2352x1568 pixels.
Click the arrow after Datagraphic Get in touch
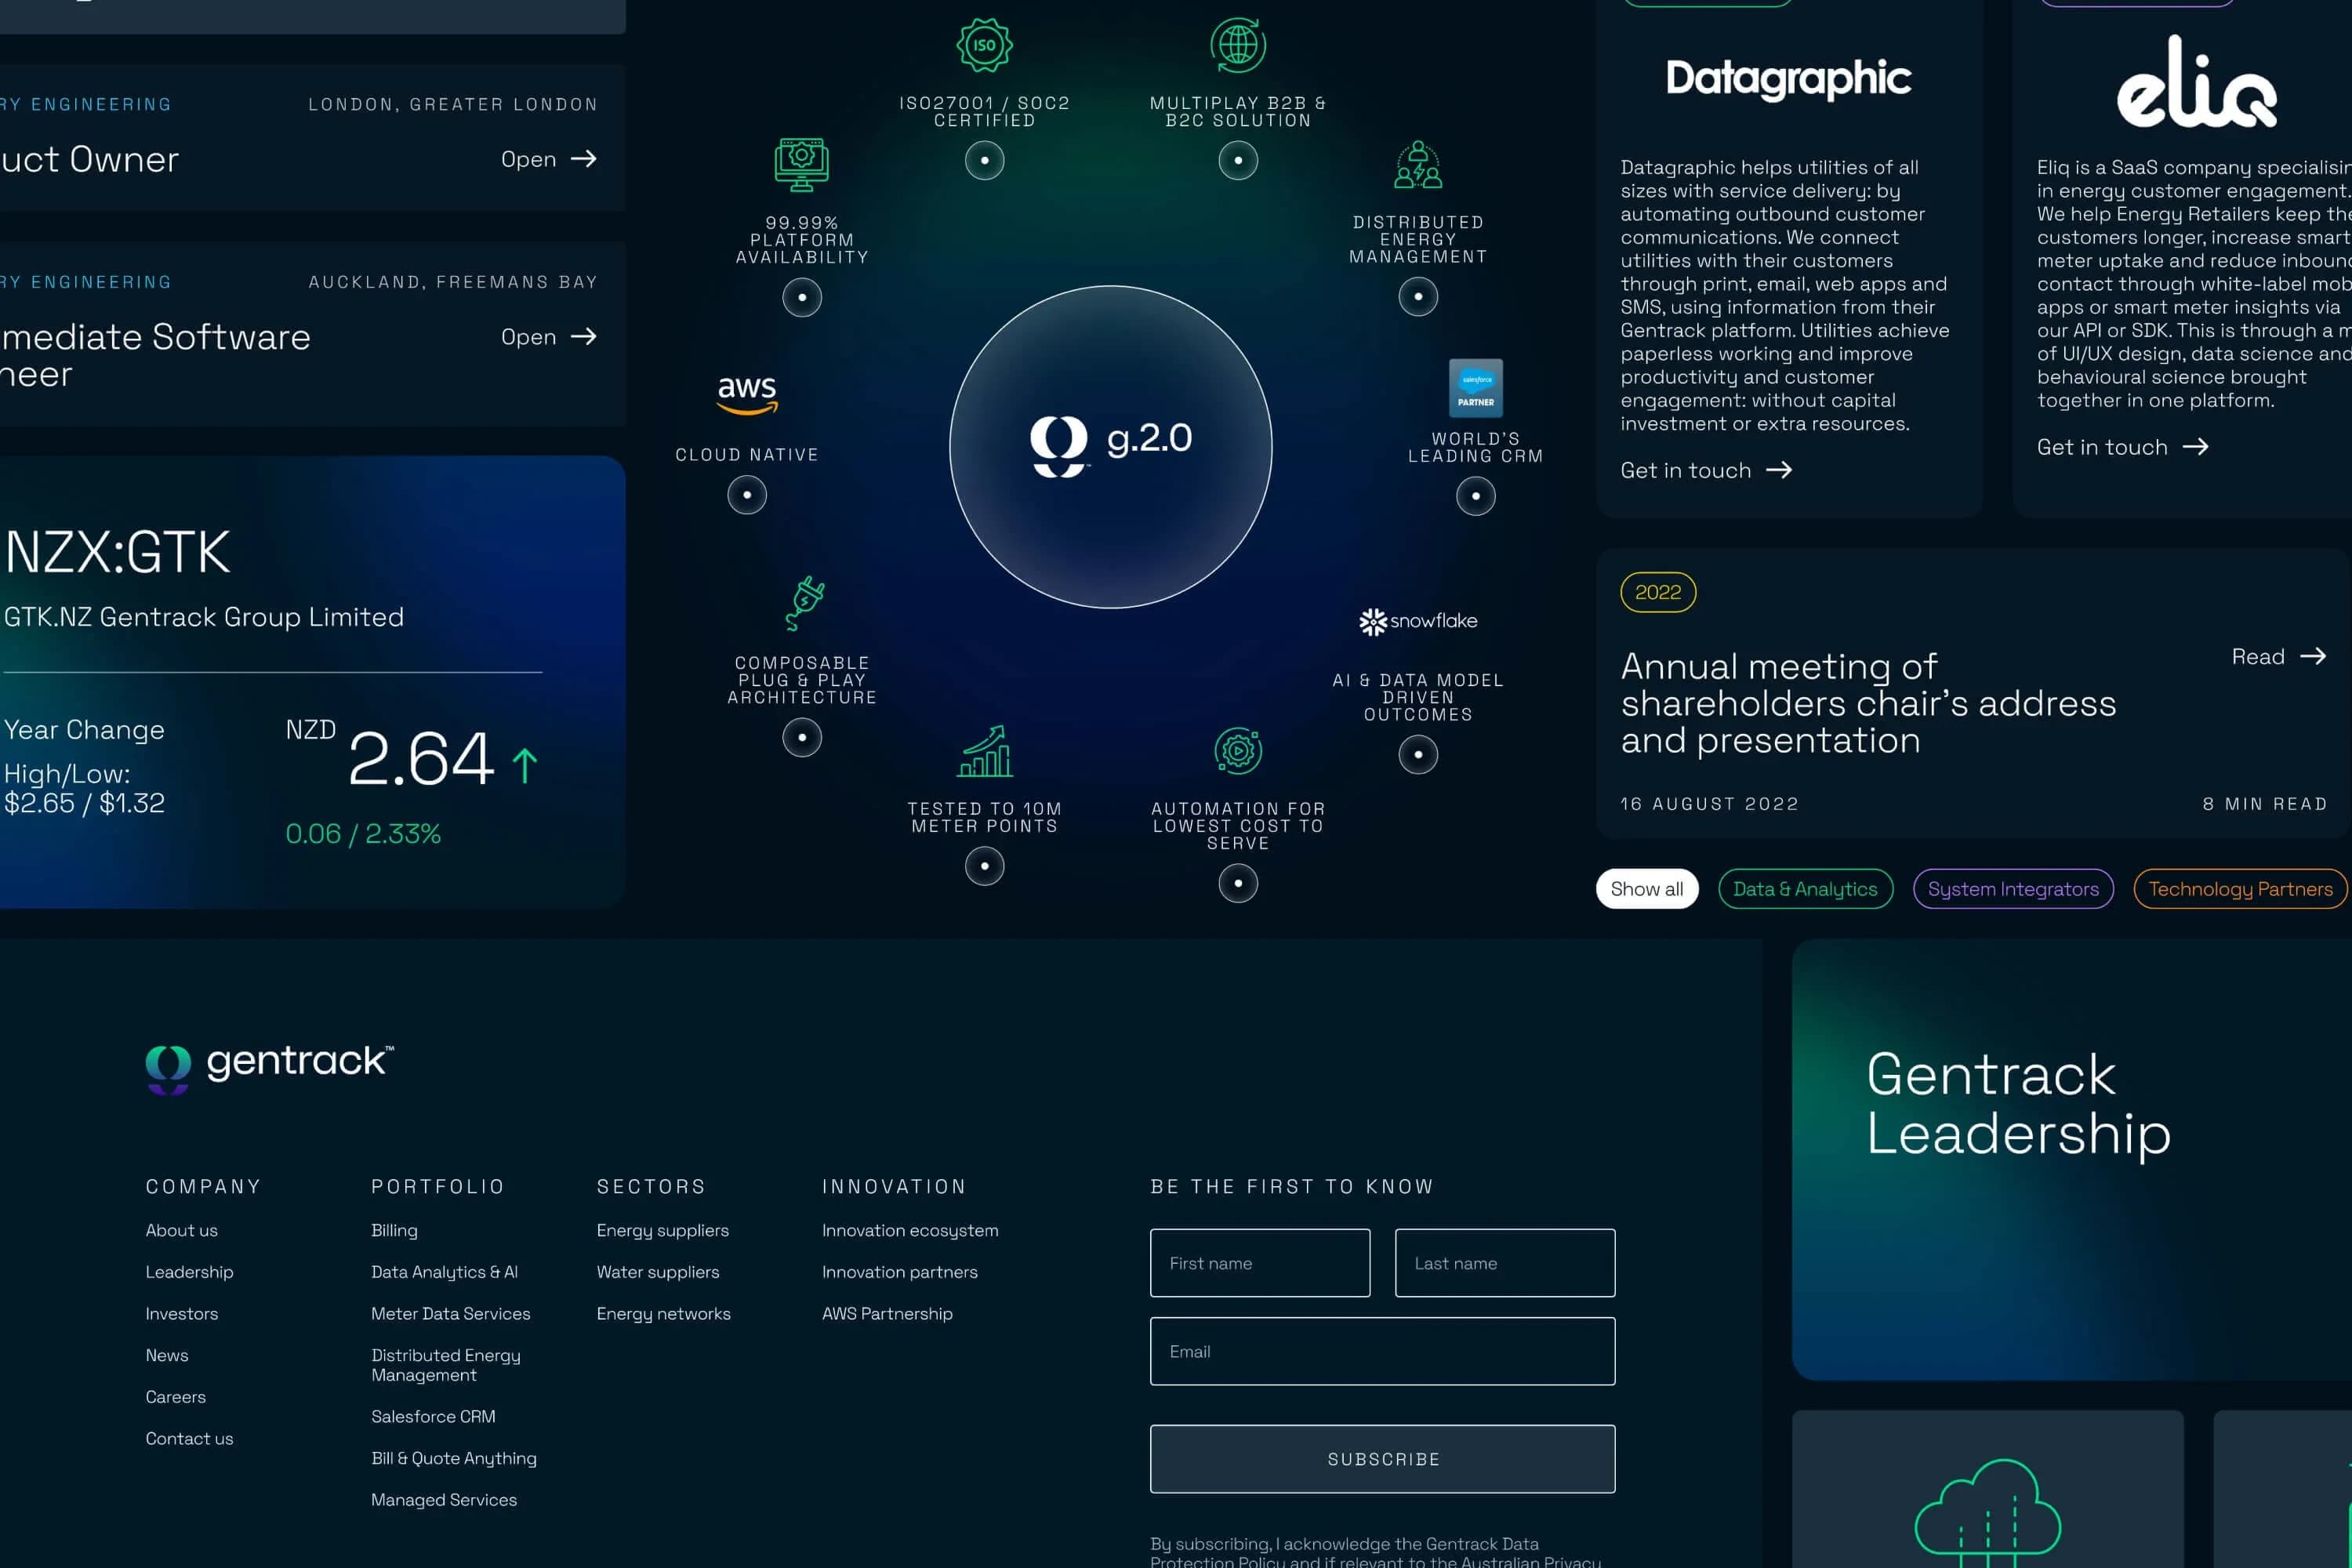click(x=1779, y=470)
